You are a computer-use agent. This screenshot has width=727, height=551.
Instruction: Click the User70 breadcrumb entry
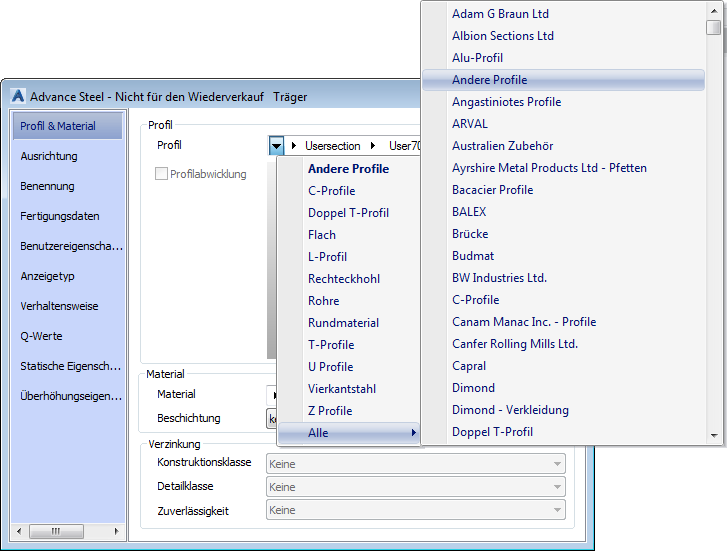pos(404,146)
